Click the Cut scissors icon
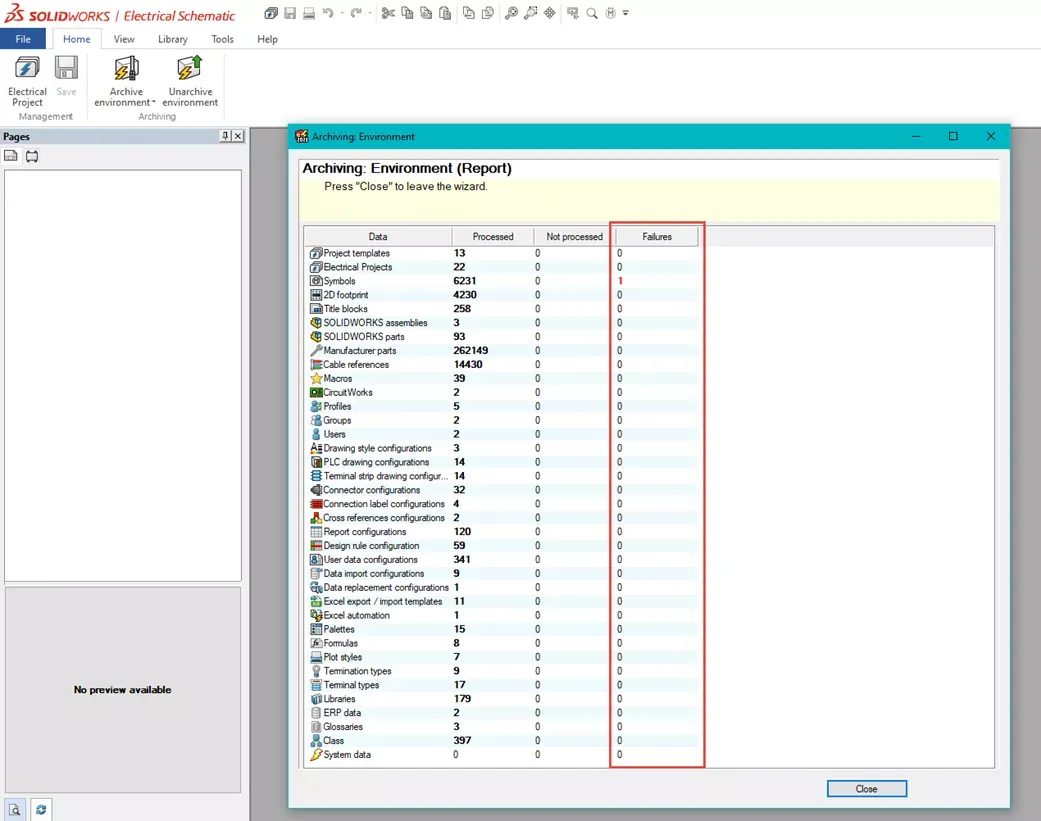 coord(388,13)
